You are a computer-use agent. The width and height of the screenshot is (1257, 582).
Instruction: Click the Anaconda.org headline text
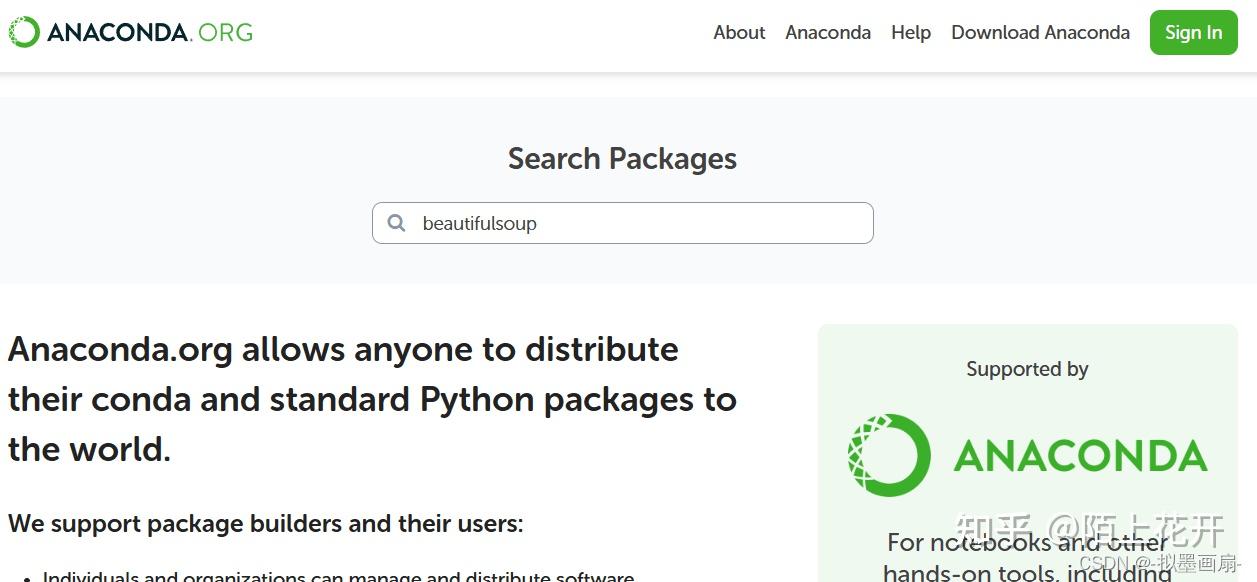point(370,398)
